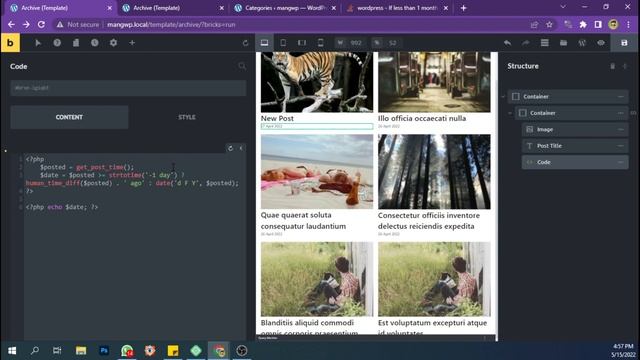Open the help question mark icon
Viewport: 640px width, 360px height.
click(57, 43)
